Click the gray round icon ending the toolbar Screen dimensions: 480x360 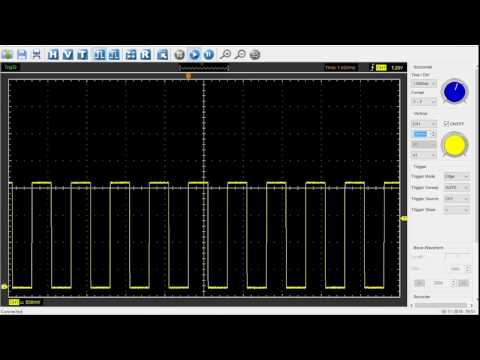tap(255, 54)
